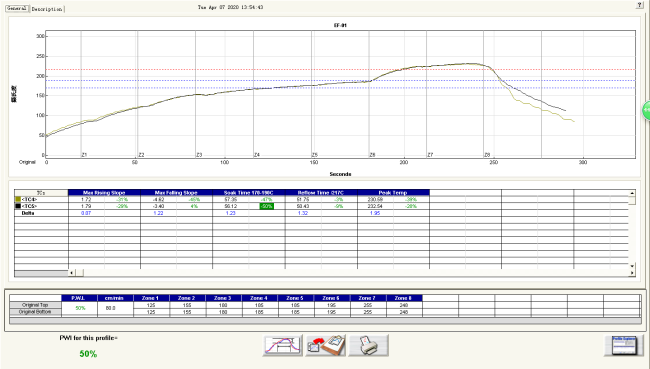Open the Profile Explorer button
The image size is (650, 369).
point(623,345)
